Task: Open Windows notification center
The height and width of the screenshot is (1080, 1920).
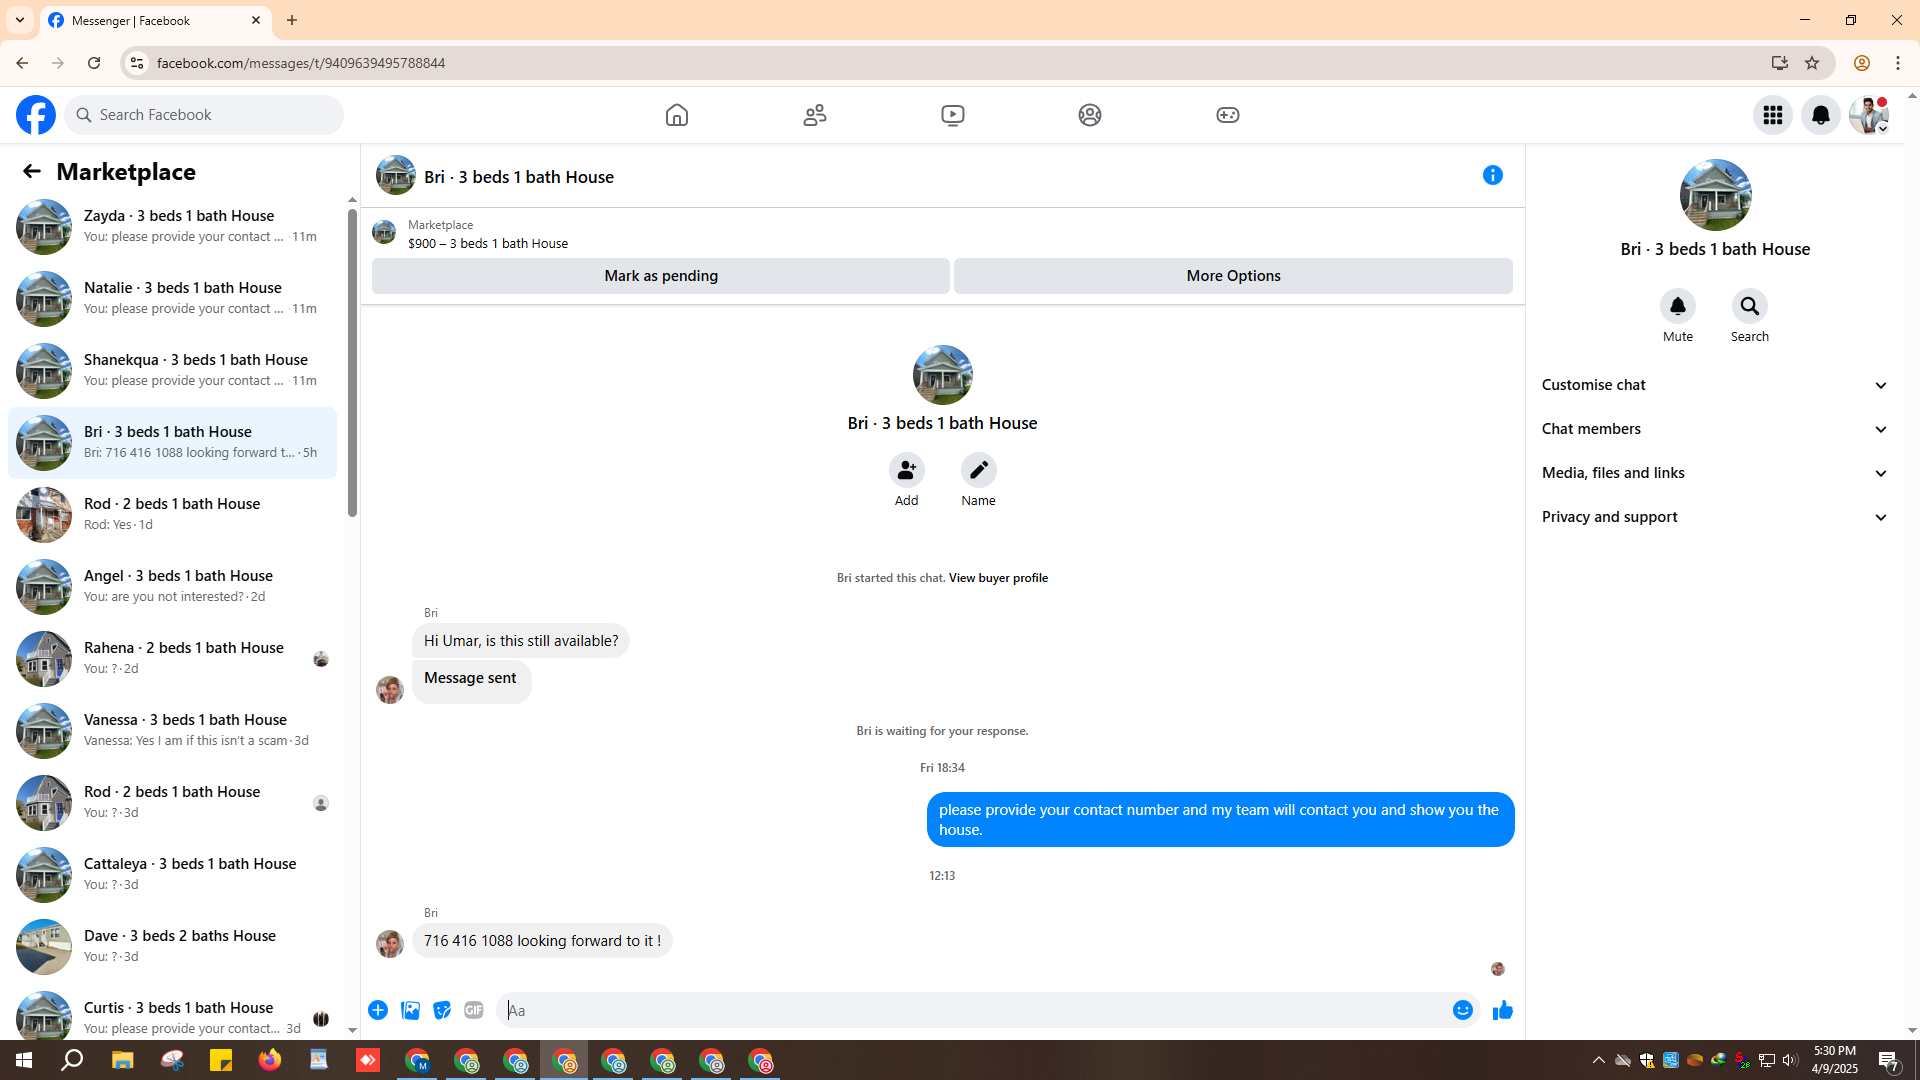Action: click(x=1889, y=1060)
